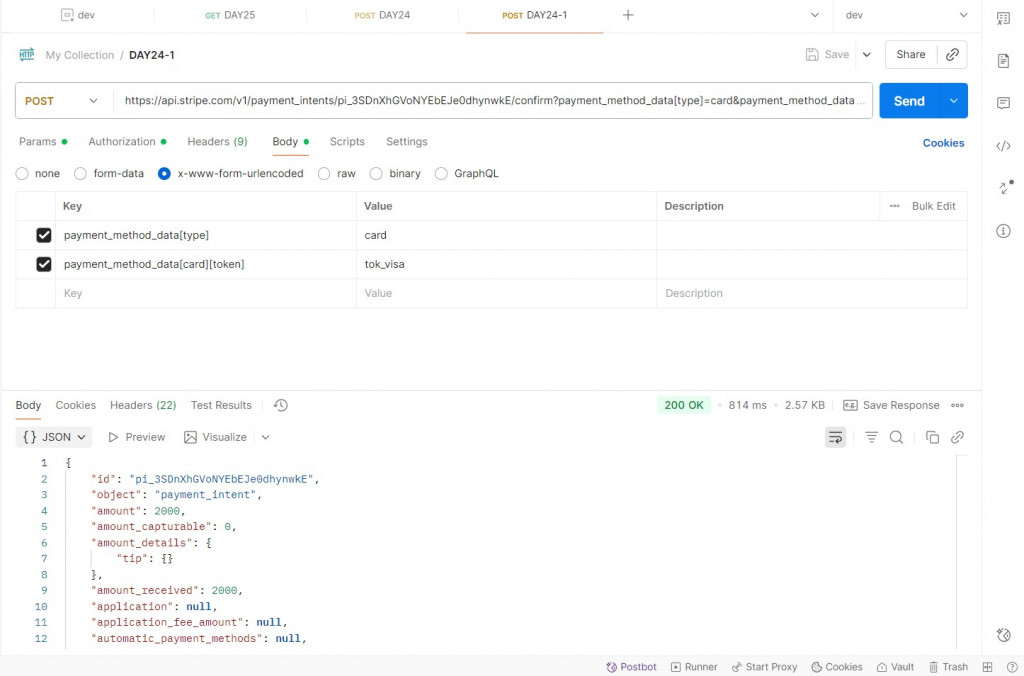Open the Code snippet sidebar icon
1024x676 pixels.
pyautogui.click(x=1003, y=146)
